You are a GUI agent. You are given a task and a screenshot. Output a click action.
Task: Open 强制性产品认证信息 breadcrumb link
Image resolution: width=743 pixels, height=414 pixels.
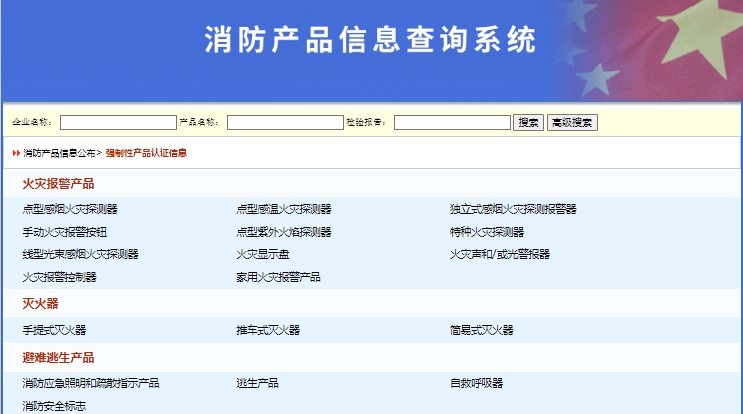pos(146,153)
